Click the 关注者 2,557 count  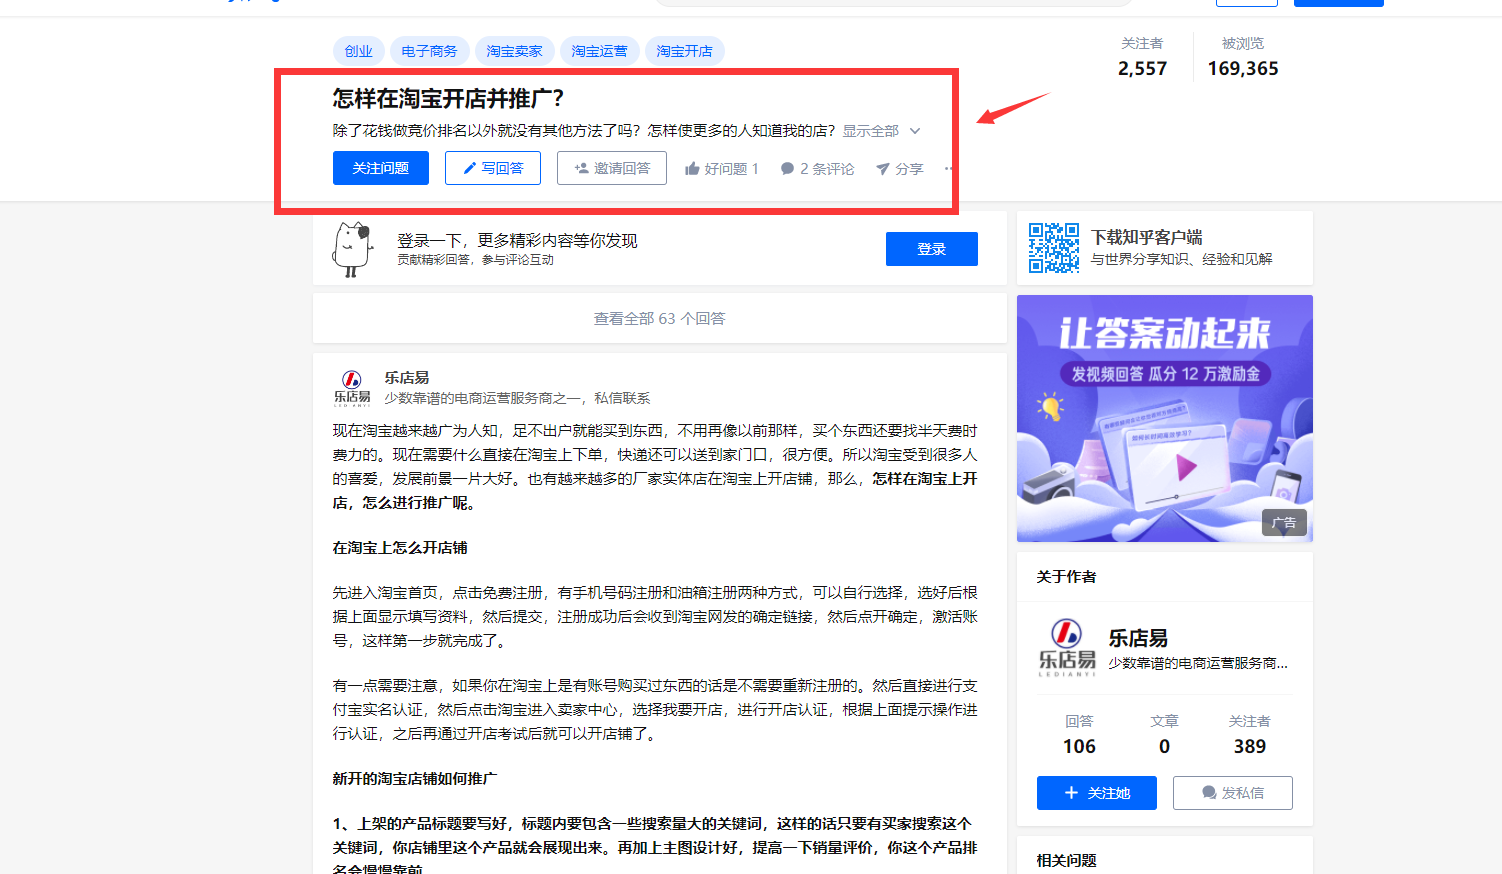[x=1142, y=58]
